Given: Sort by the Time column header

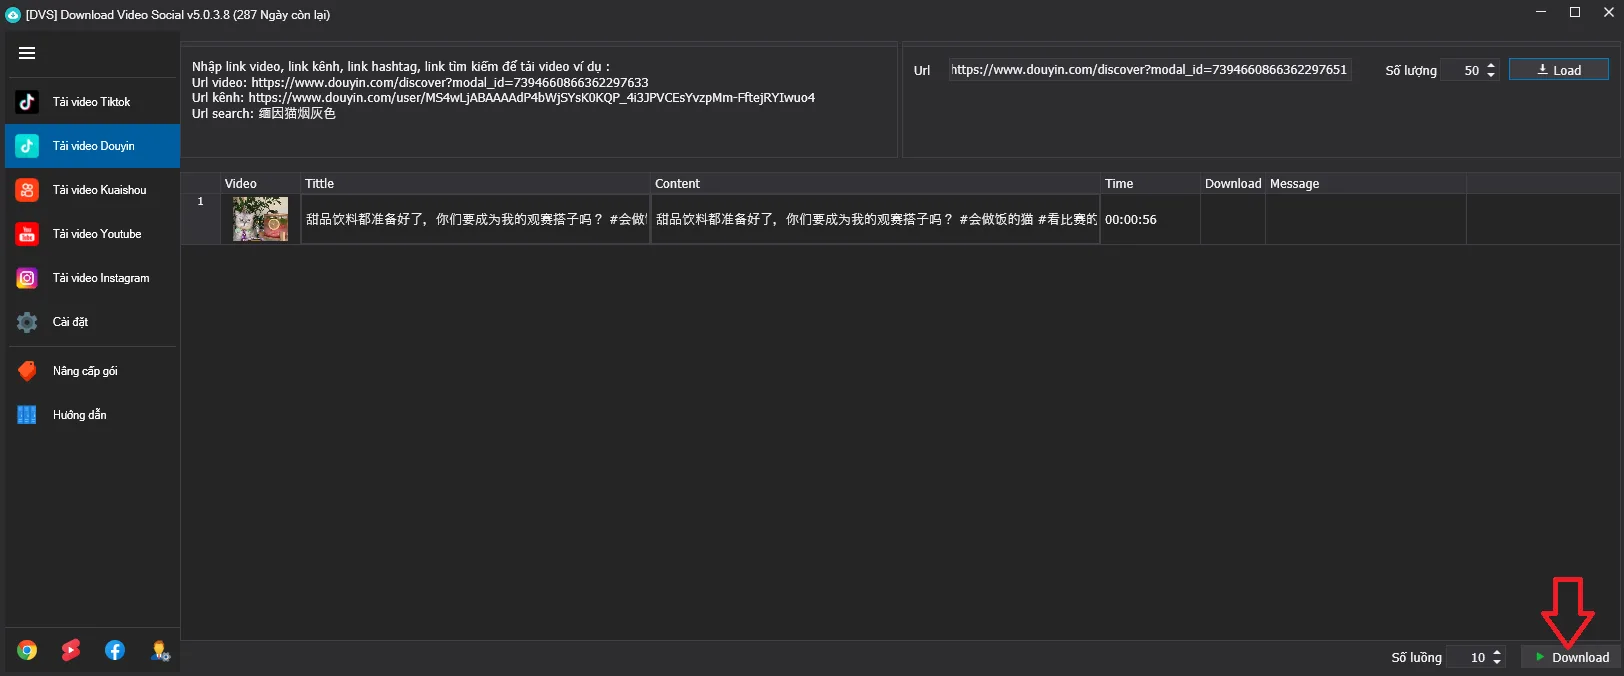Looking at the screenshot, I should pyautogui.click(x=1150, y=184).
